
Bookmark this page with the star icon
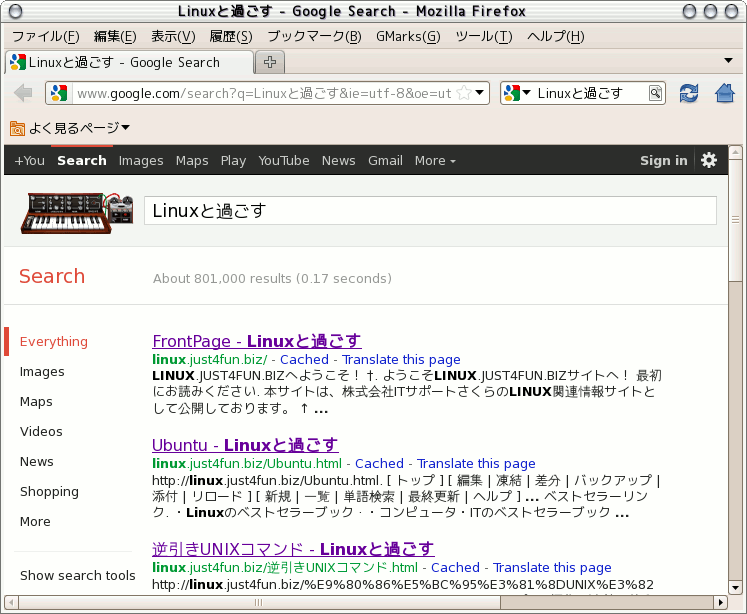point(464,93)
